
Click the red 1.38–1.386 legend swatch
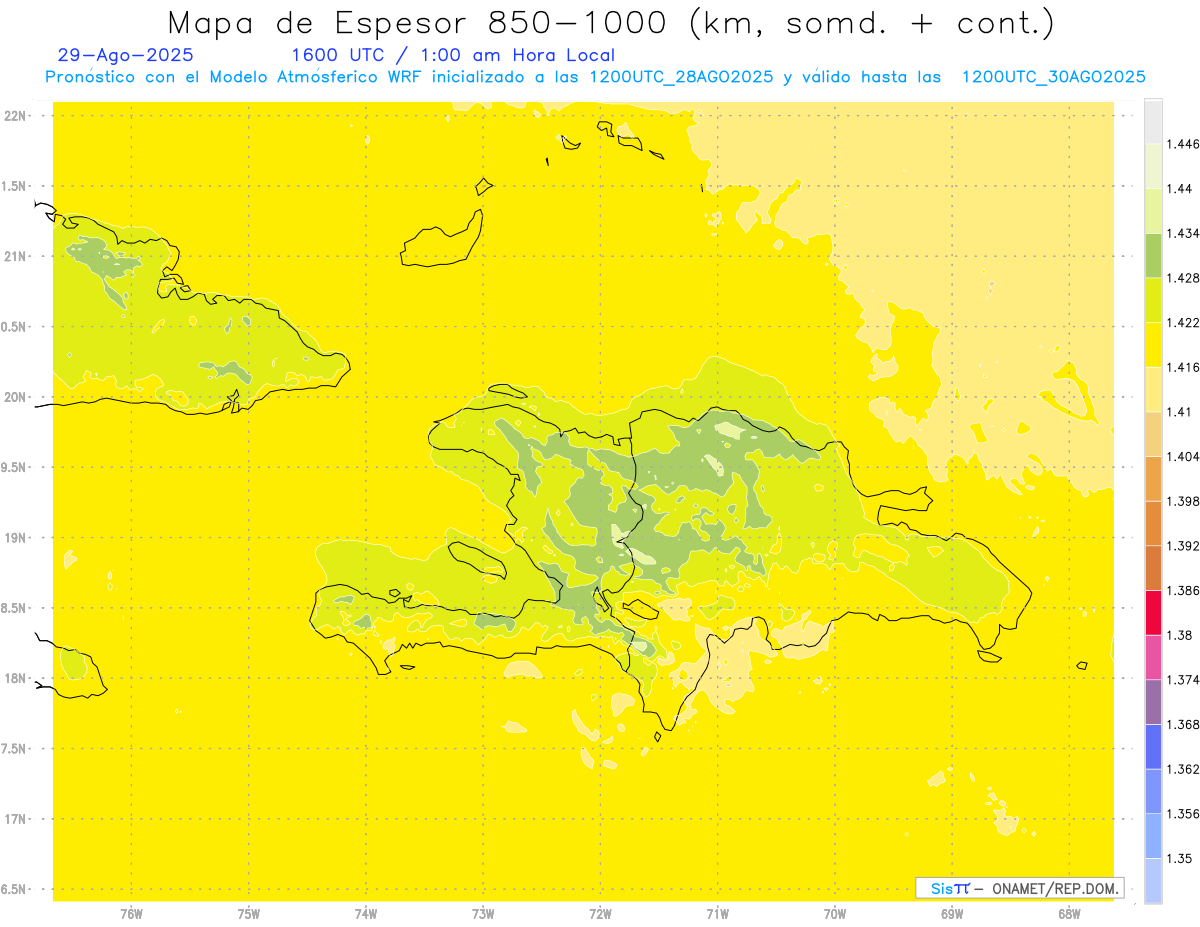coord(1153,613)
